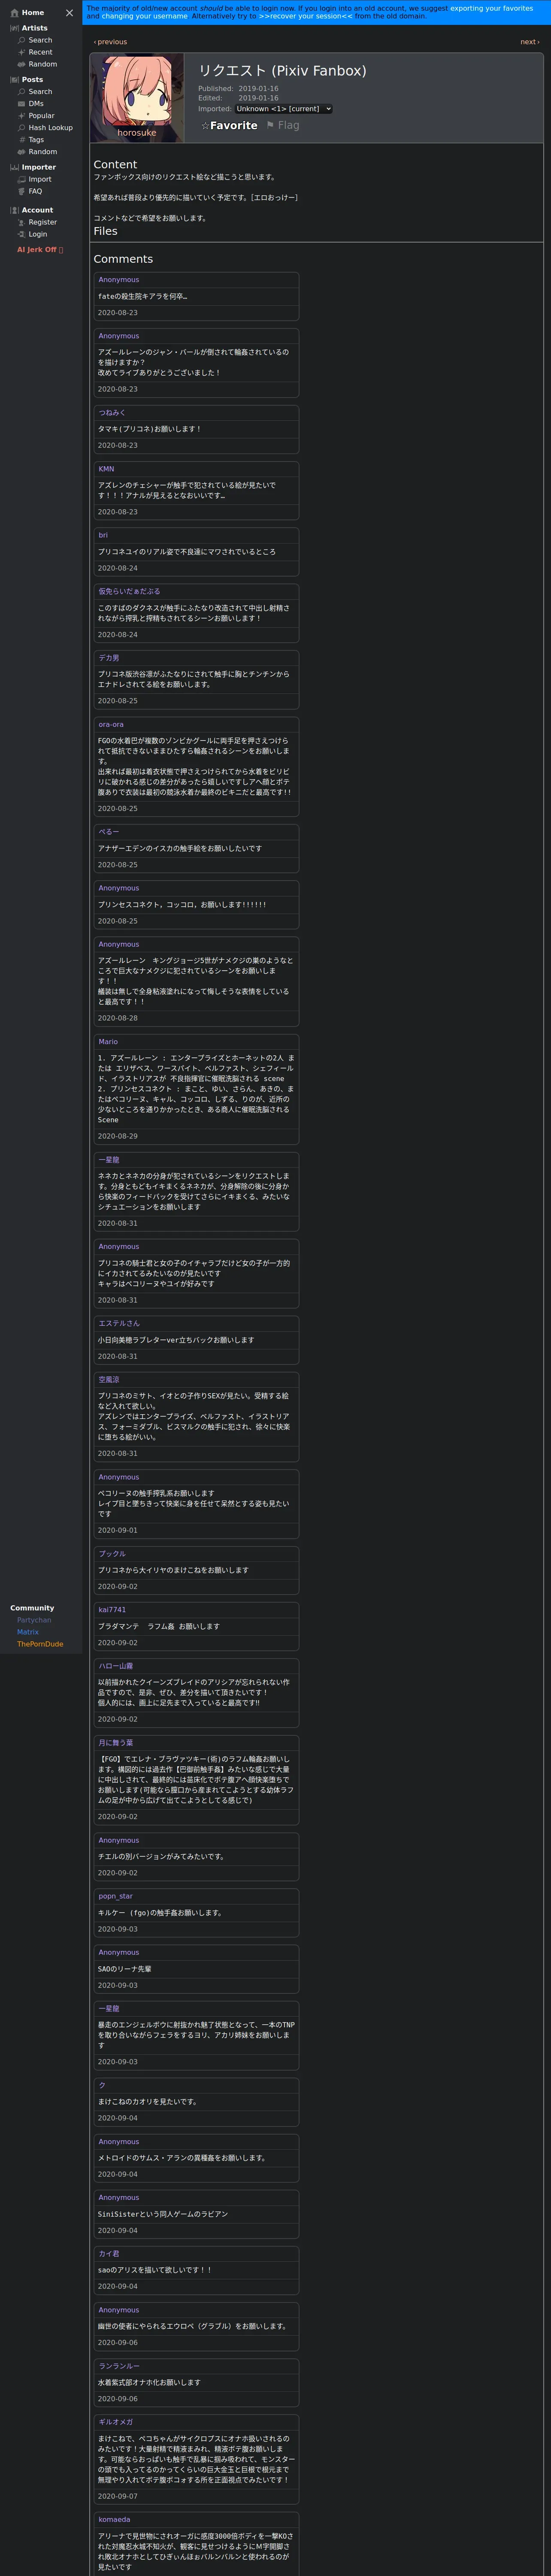Click the magnifier icon beside Posts Search
551x2576 pixels.
point(22,92)
